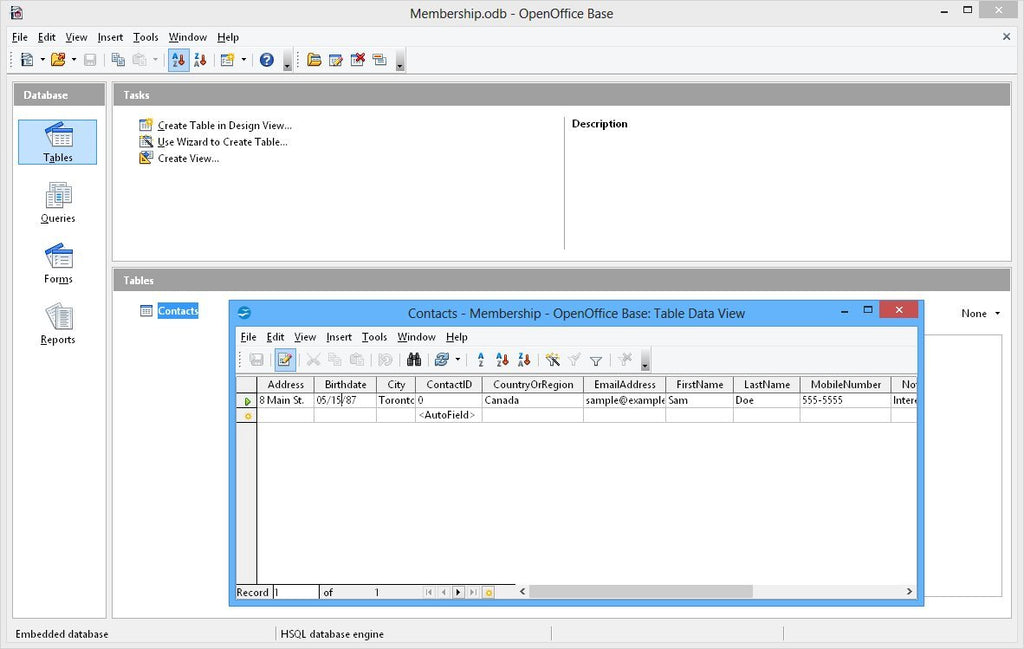Open the Insert menu in Table Data View
The width and height of the screenshot is (1024, 649).
(340, 337)
